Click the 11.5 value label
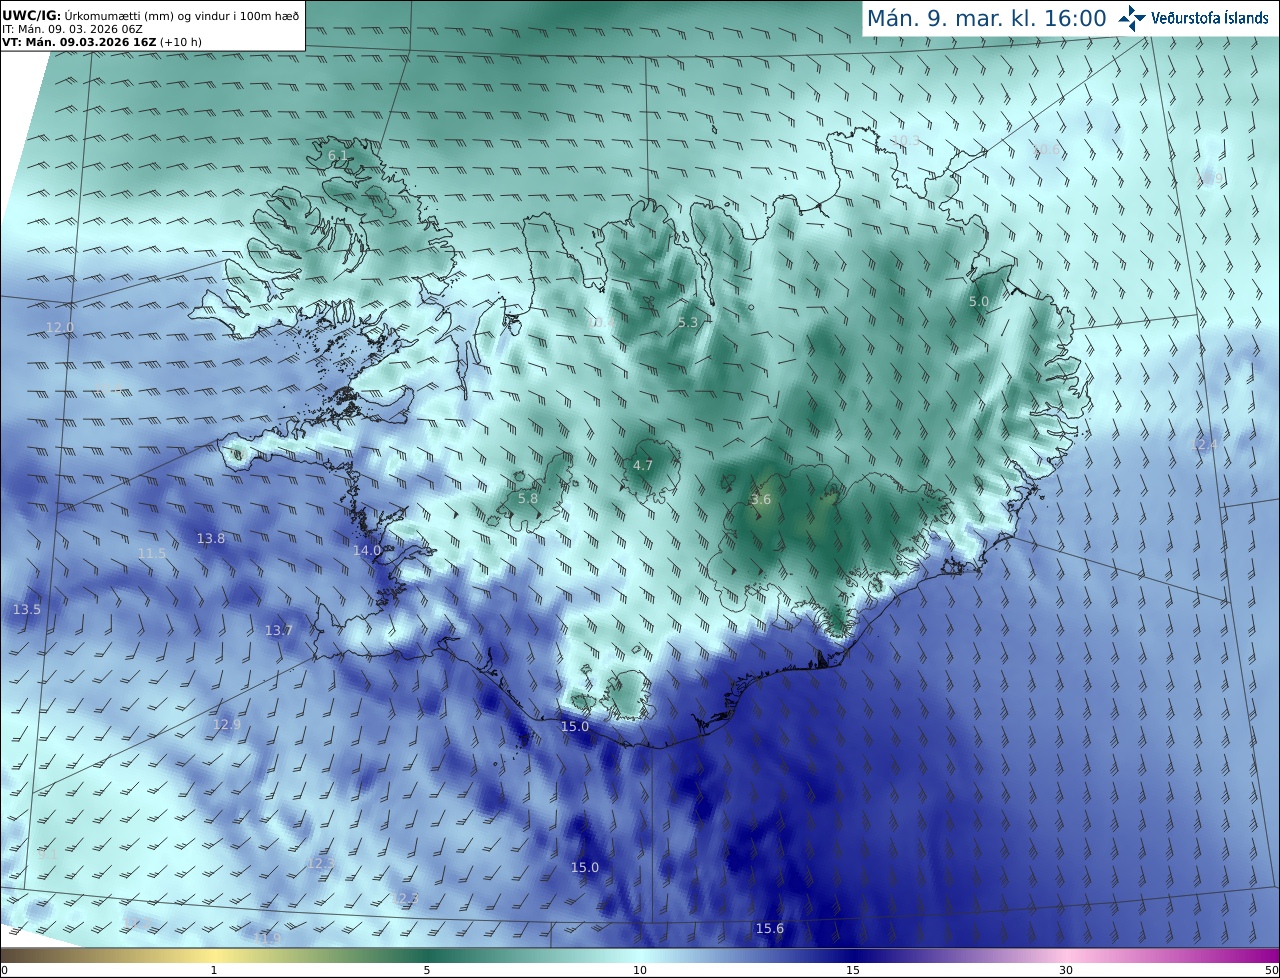 point(152,553)
